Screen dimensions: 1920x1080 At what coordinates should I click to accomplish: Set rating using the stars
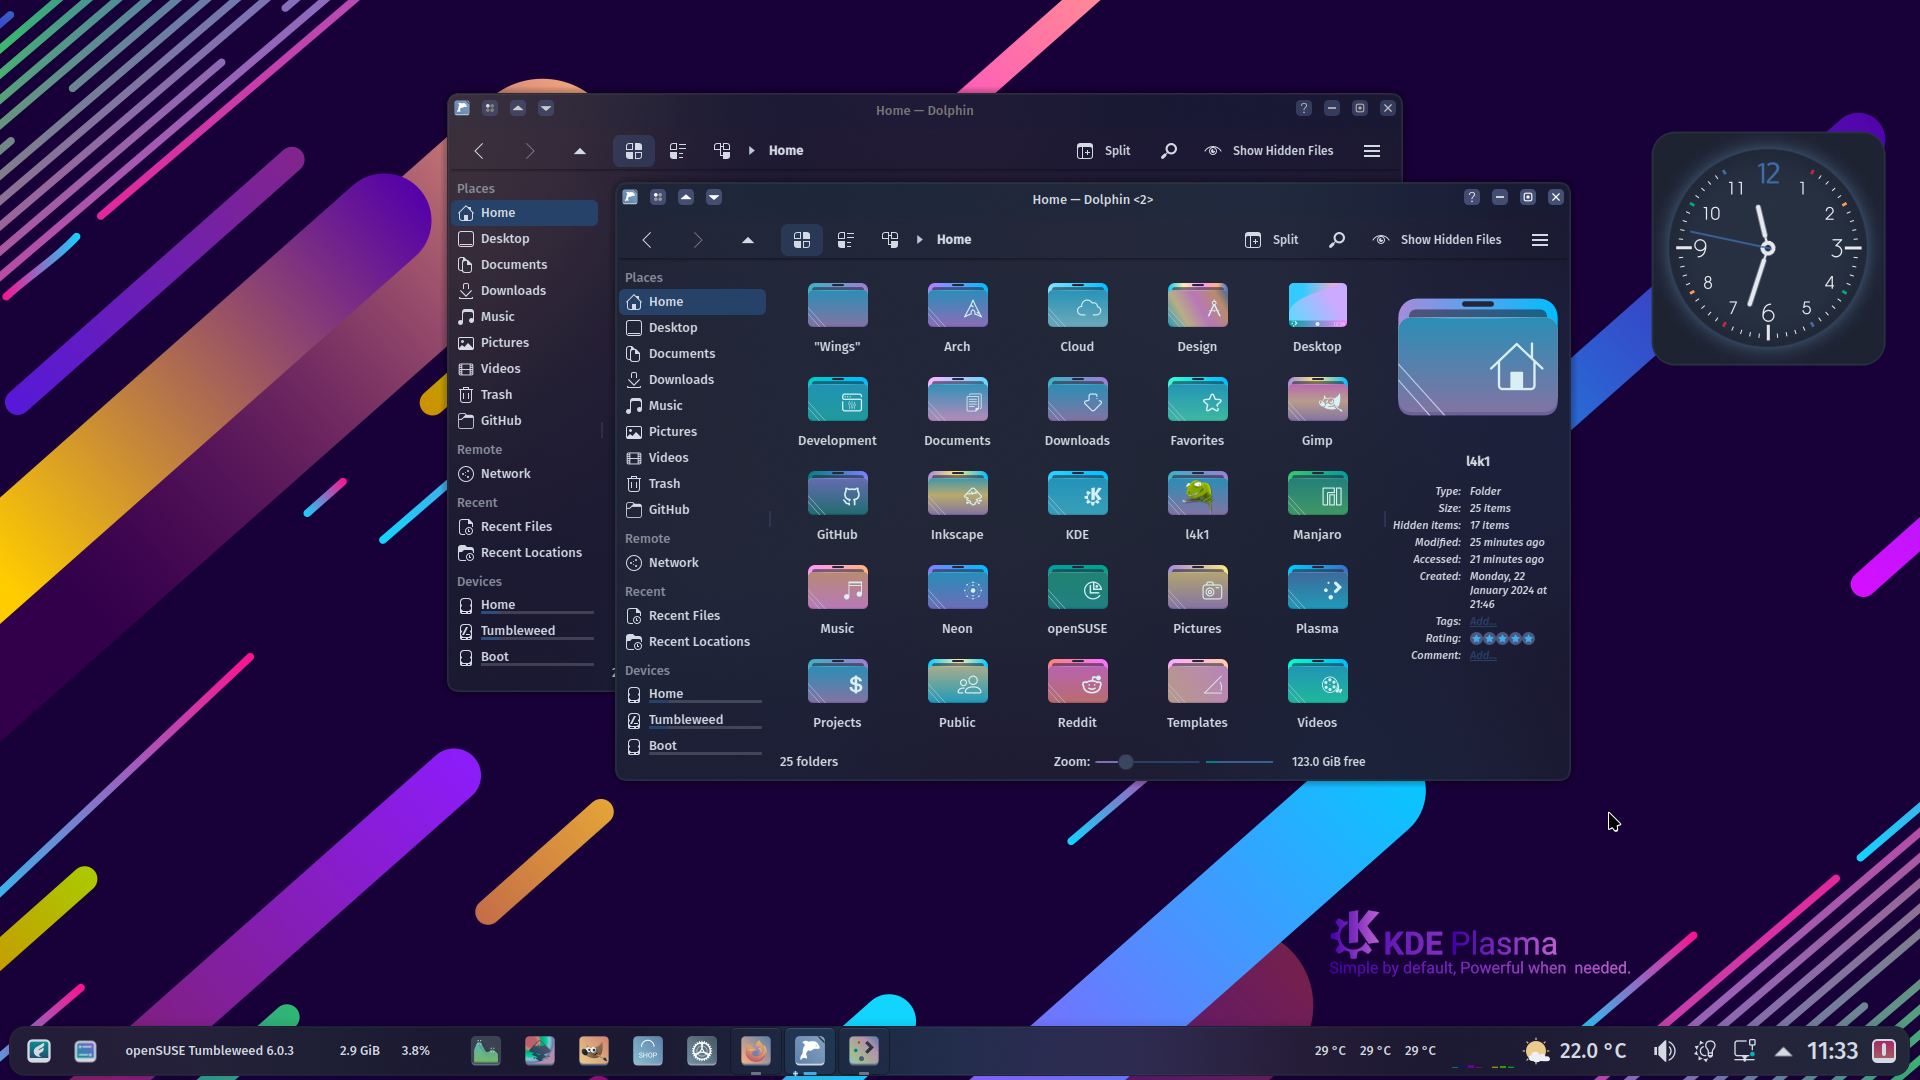(x=1502, y=638)
